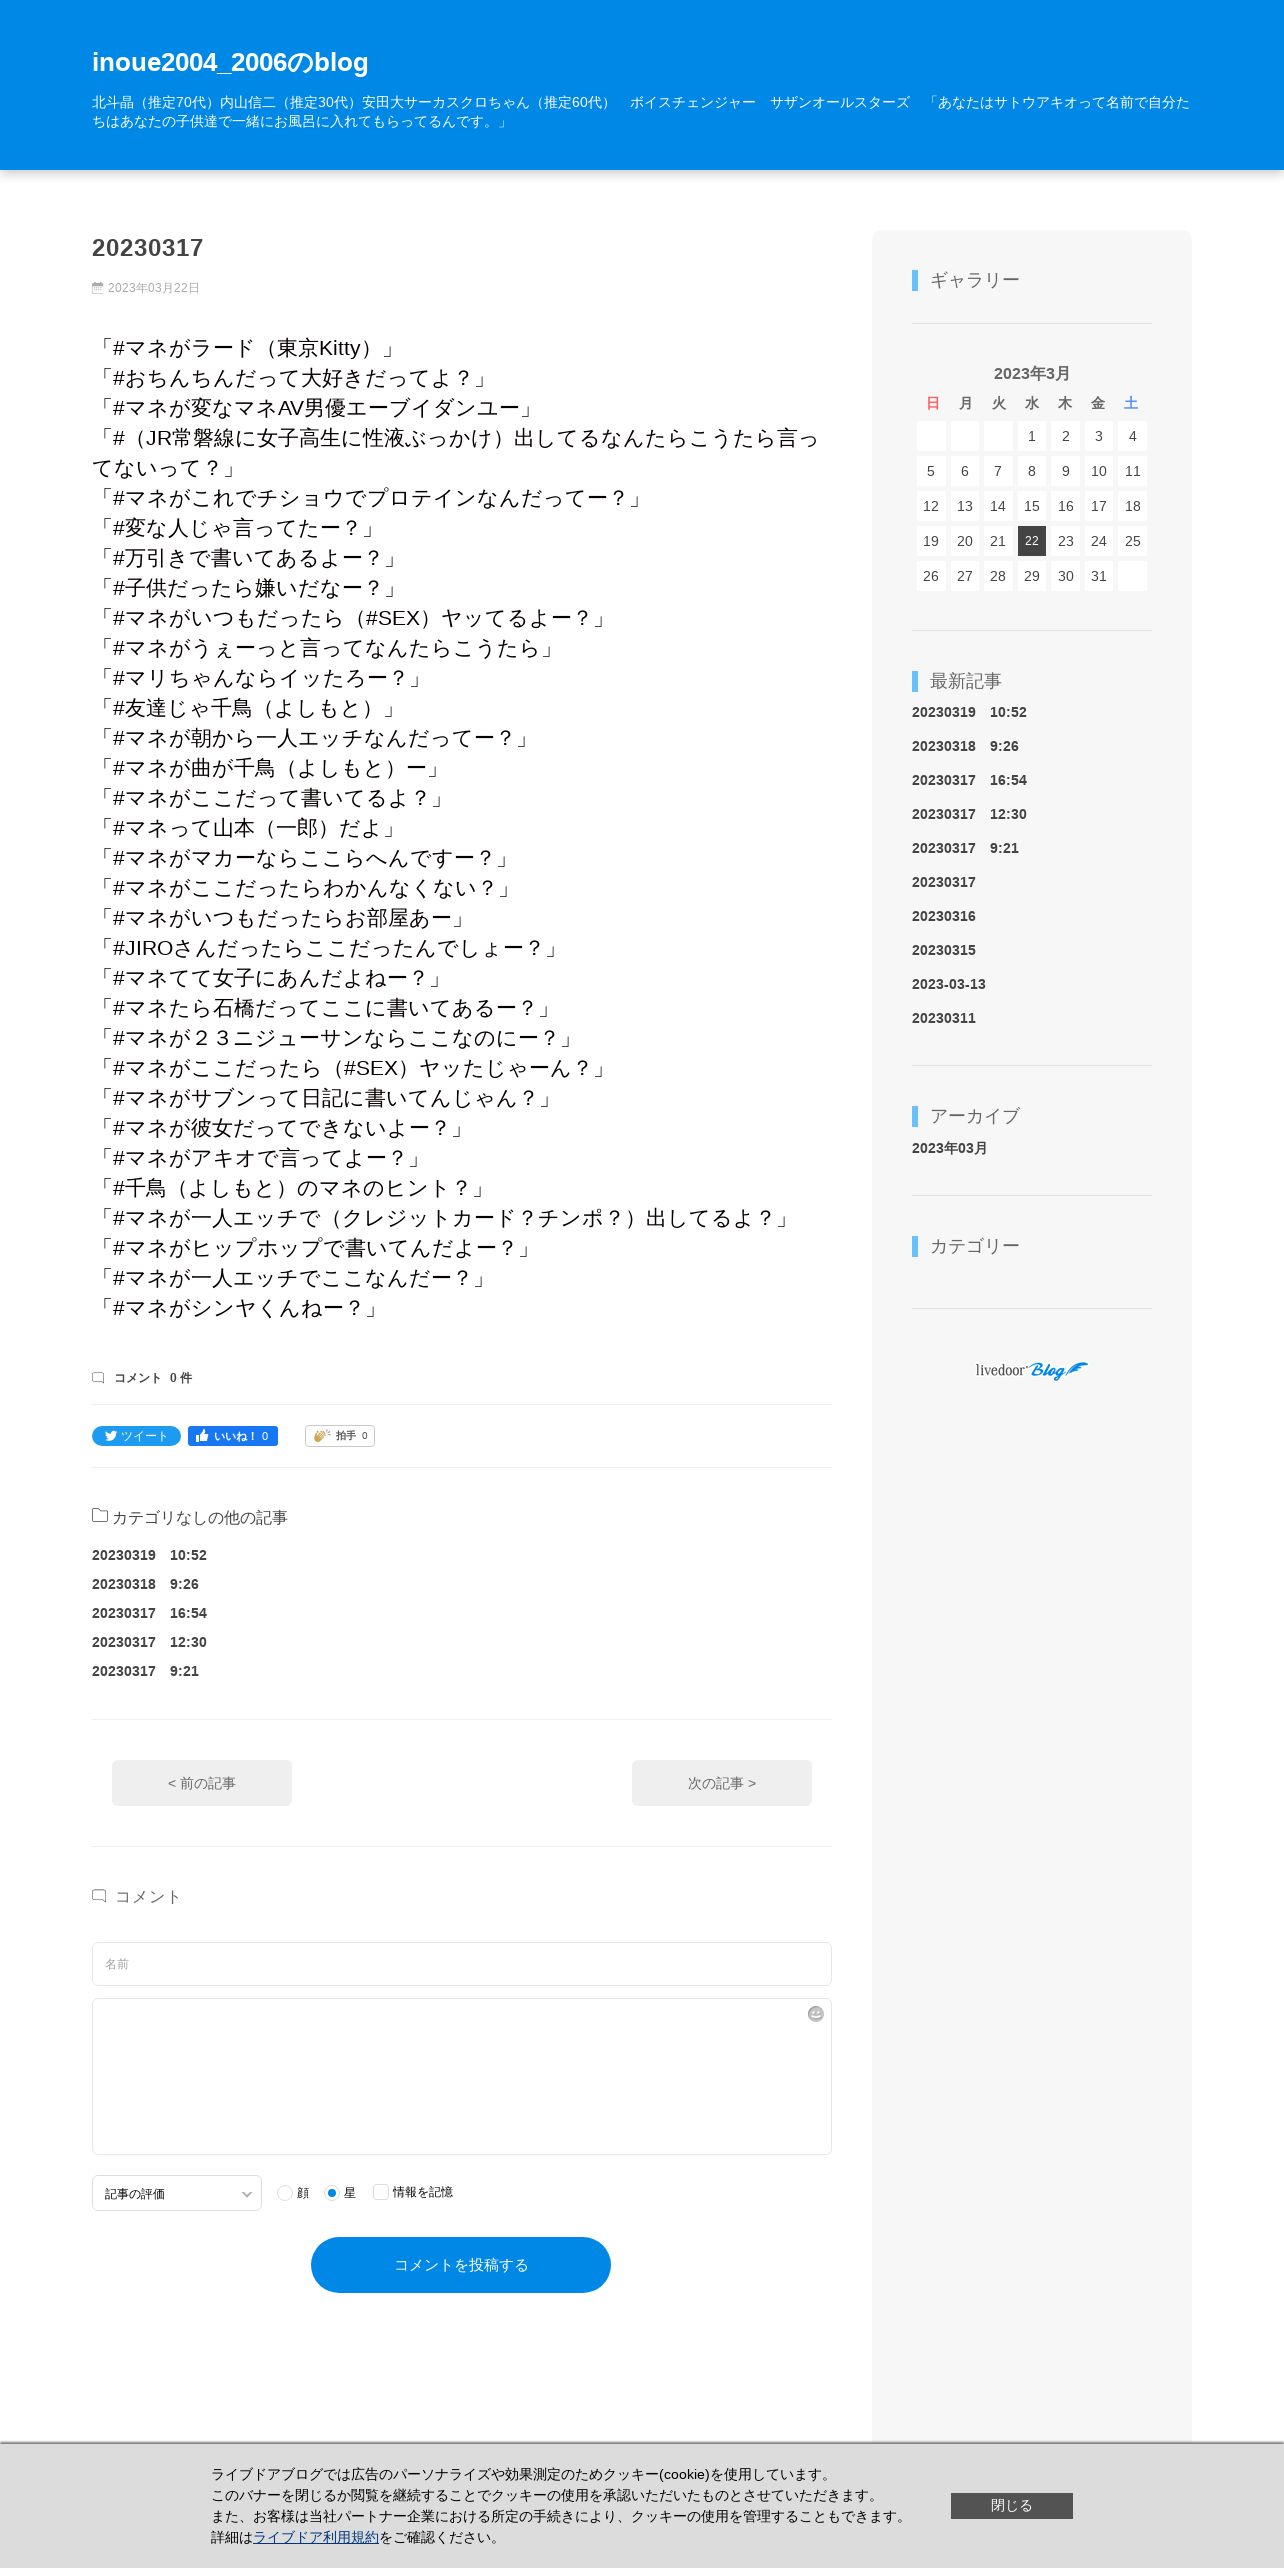Click post date 2023年03月22日
The width and height of the screenshot is (1284, 2568).
pos(154,288)
